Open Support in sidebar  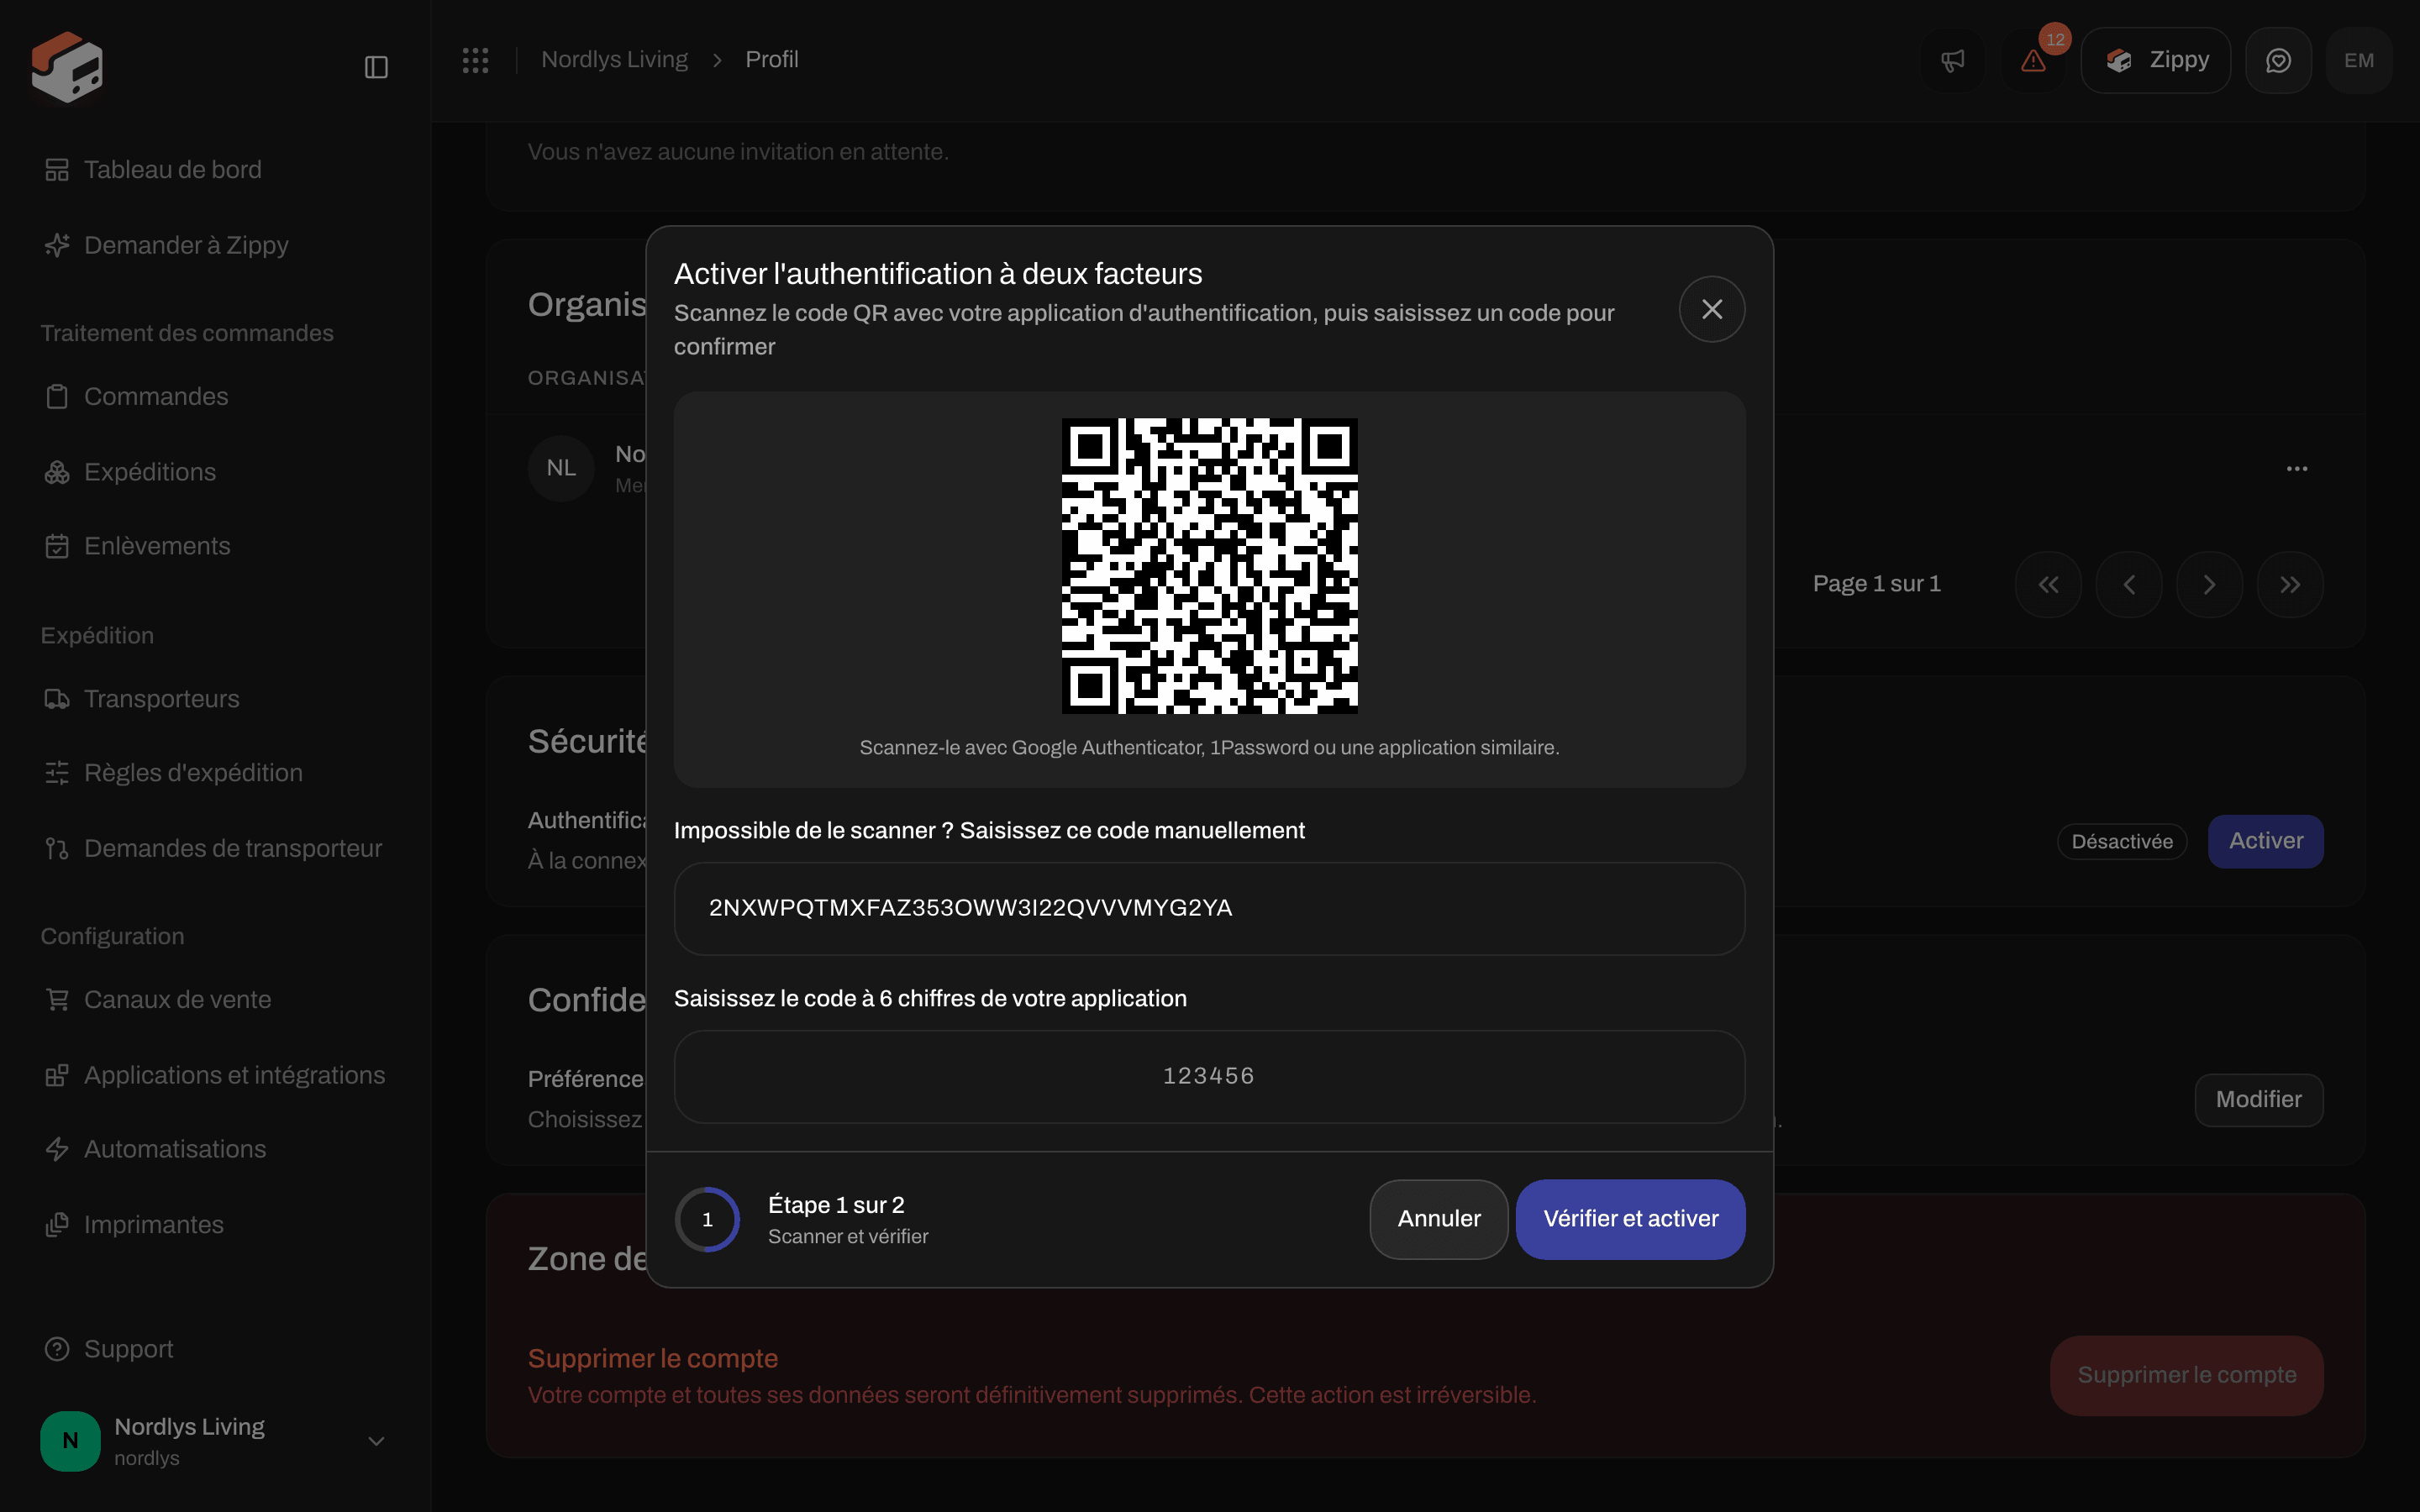tap(215, 1349)
